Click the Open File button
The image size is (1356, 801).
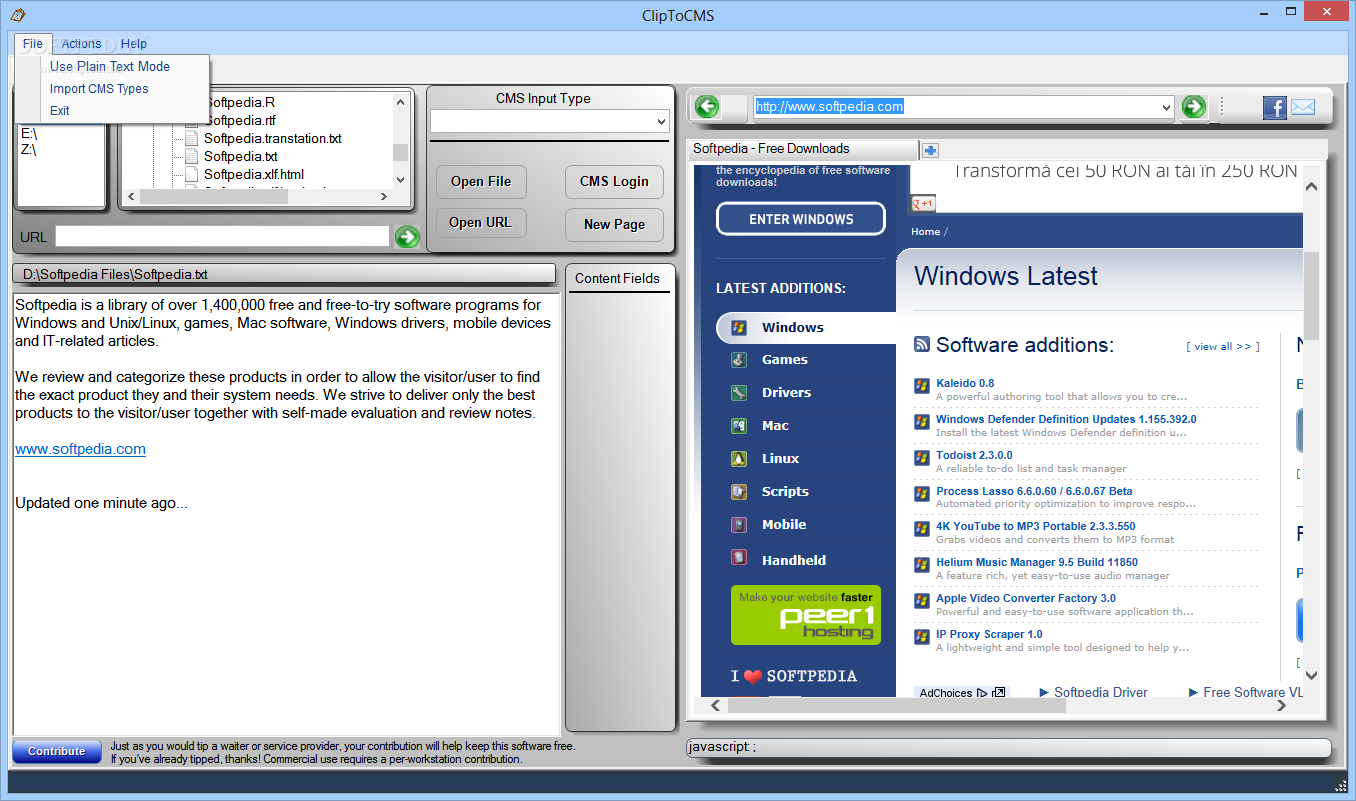click(x=481, y=182)
